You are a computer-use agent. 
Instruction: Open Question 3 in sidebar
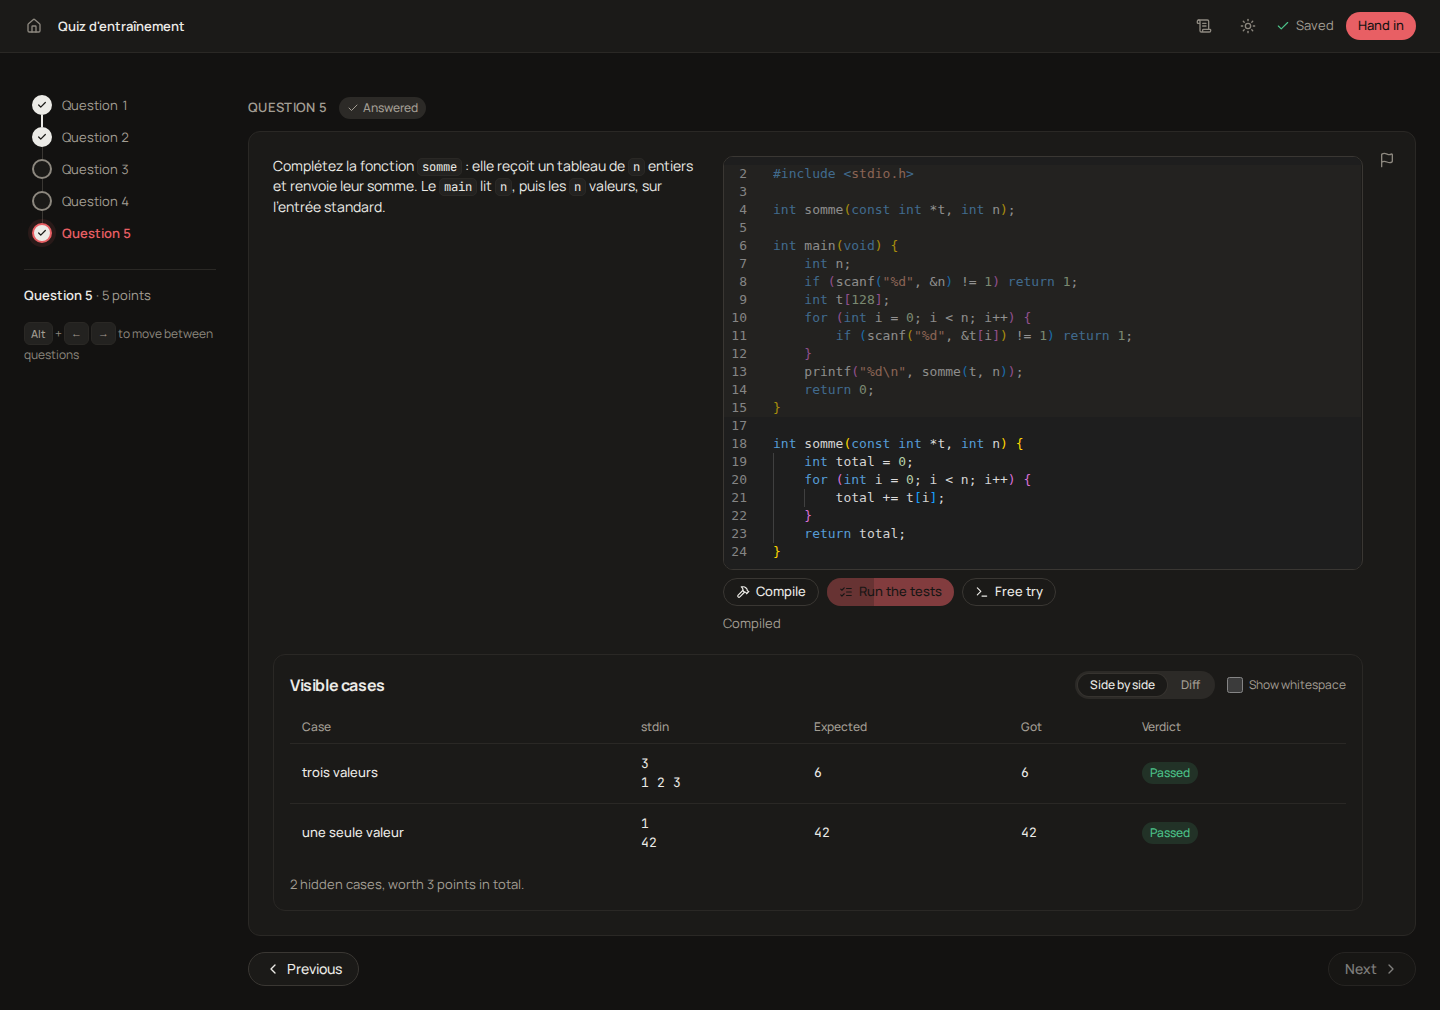coord(95,169)
